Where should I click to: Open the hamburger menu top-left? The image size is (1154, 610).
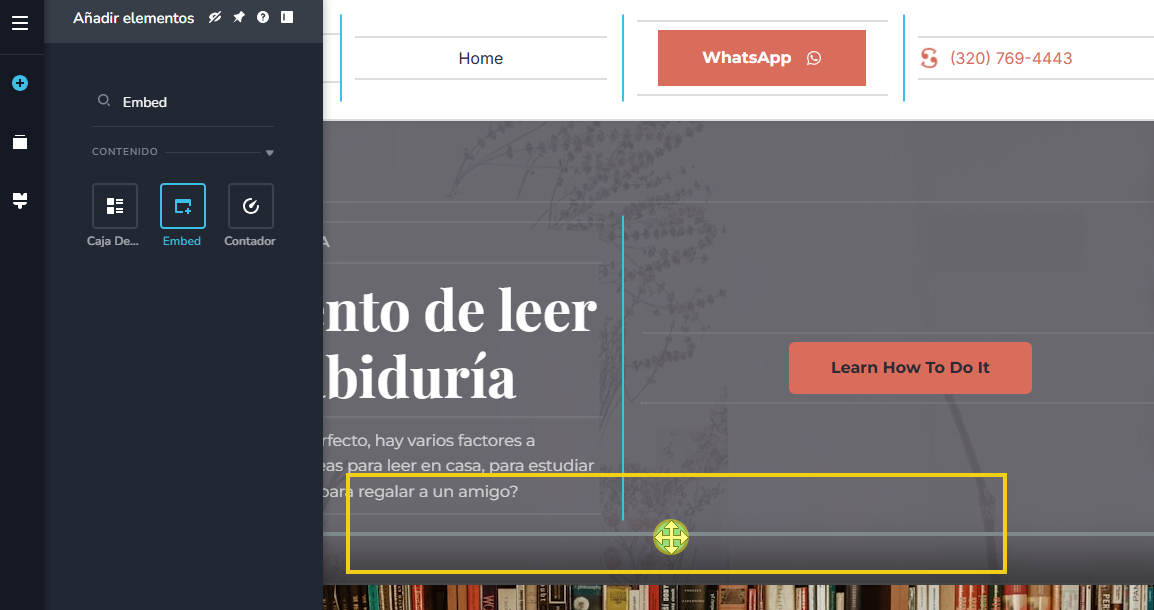[x=20, y=22]
